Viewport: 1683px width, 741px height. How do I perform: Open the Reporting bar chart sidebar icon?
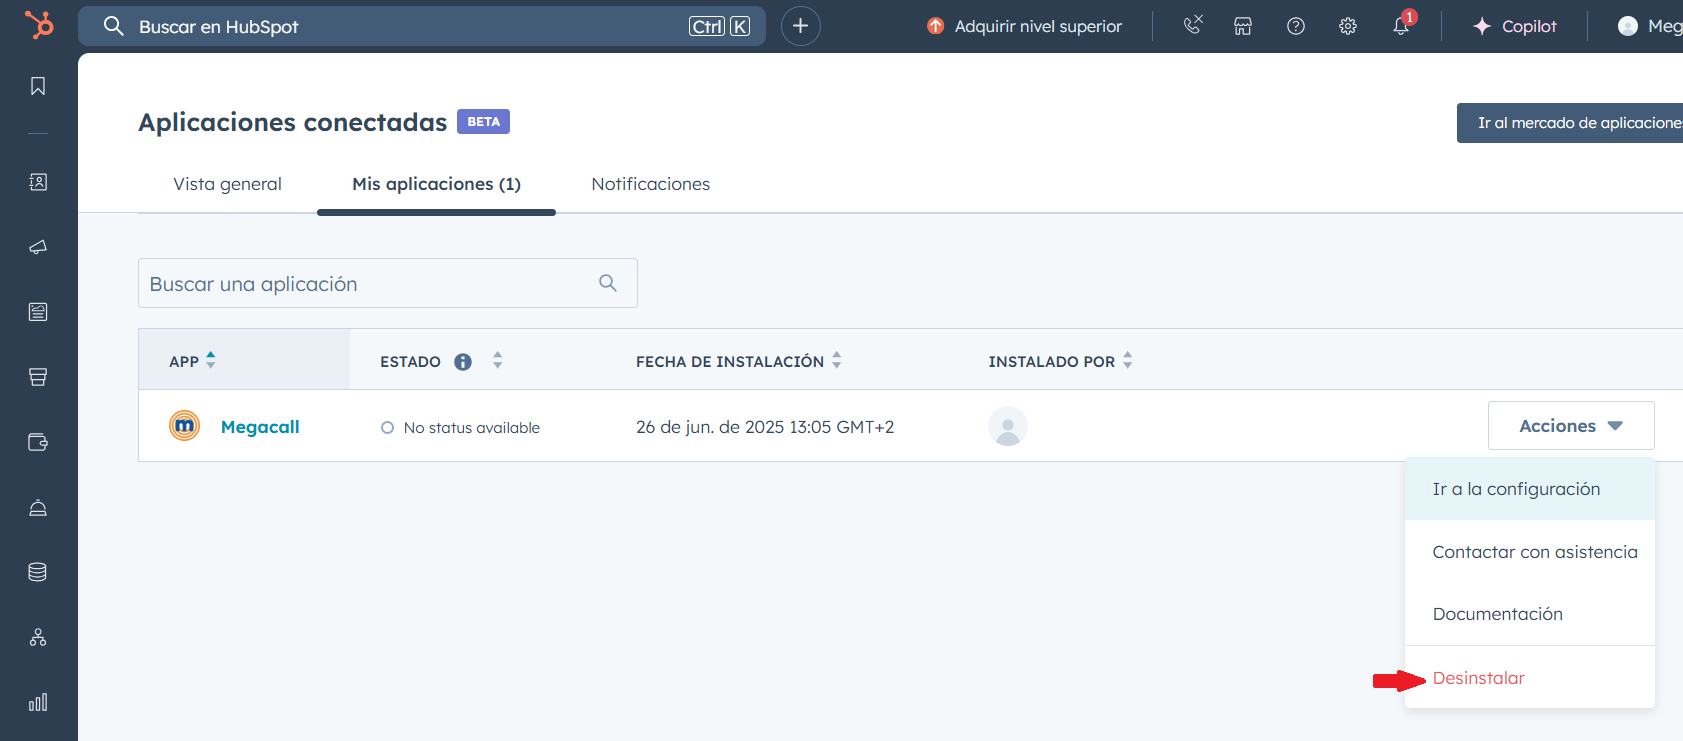38,702
